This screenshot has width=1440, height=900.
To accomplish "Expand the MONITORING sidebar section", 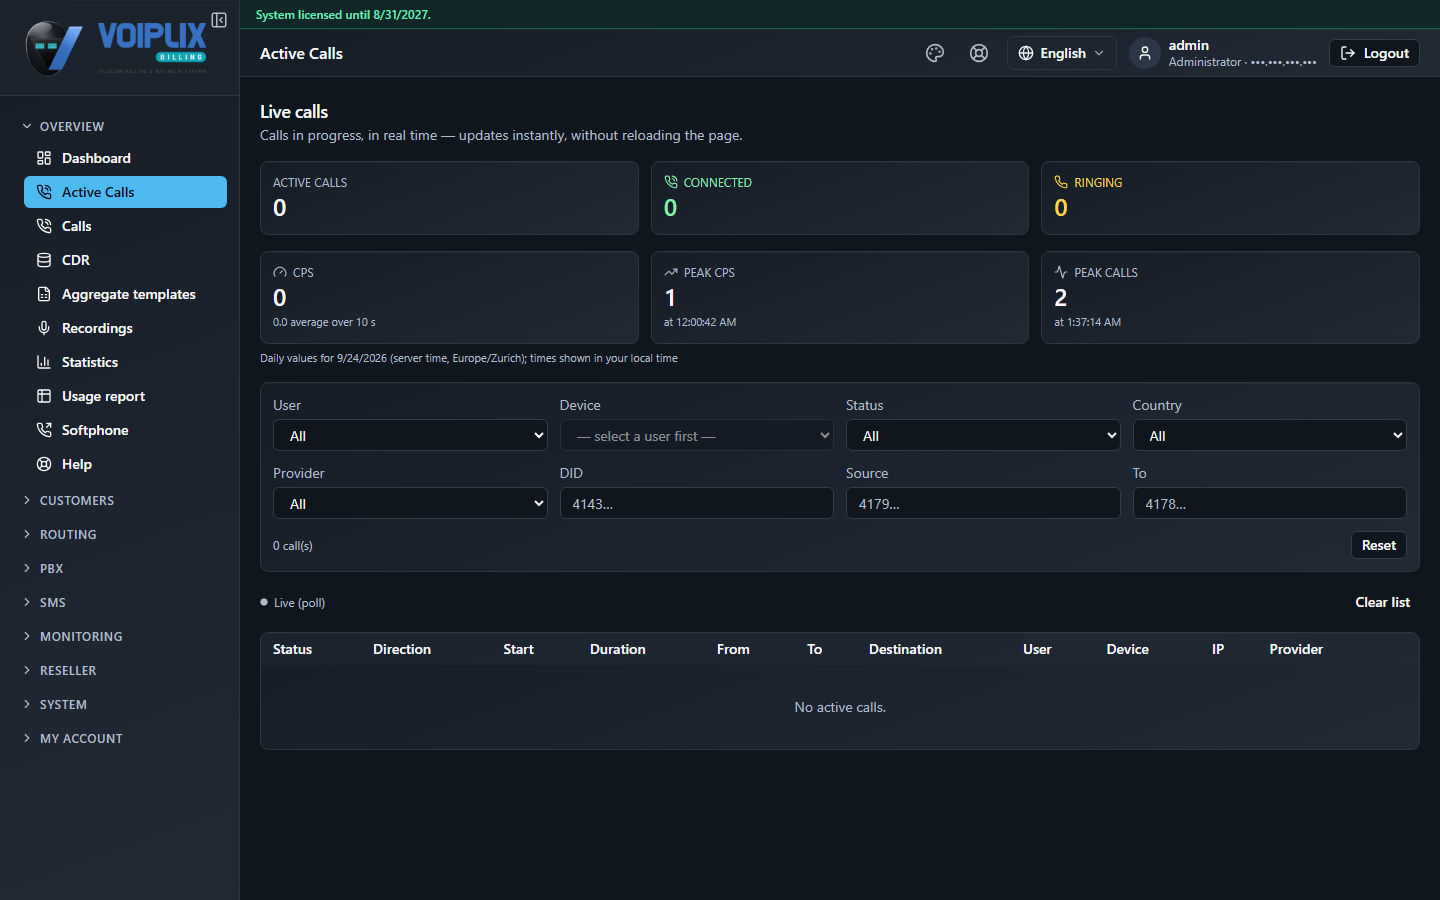I will 81,636.
